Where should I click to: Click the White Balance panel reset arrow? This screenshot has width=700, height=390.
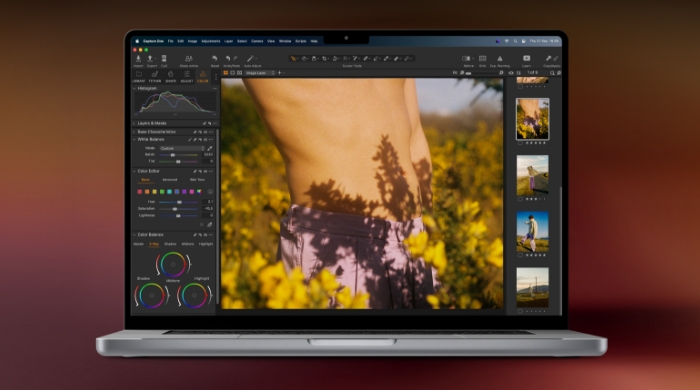point(200,140)
